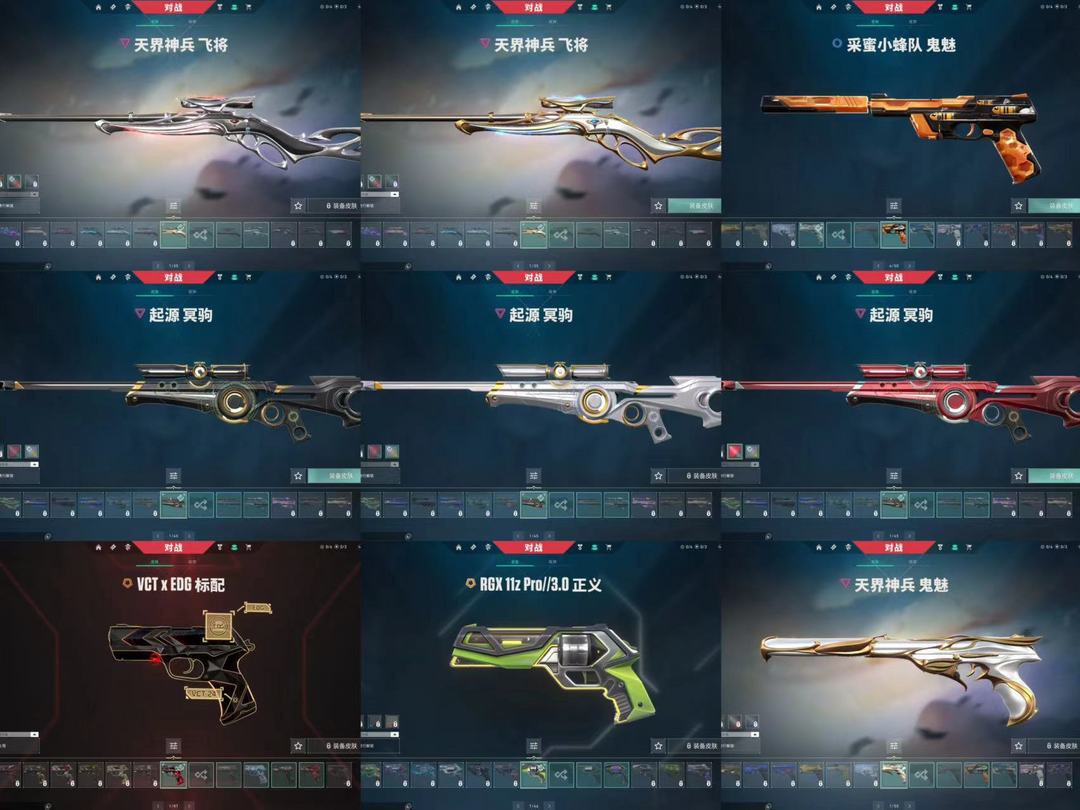Open the store cart icon above 天界神兵 鬼魅
Screen dimensions: 1080x810
[x=968, y=548]
